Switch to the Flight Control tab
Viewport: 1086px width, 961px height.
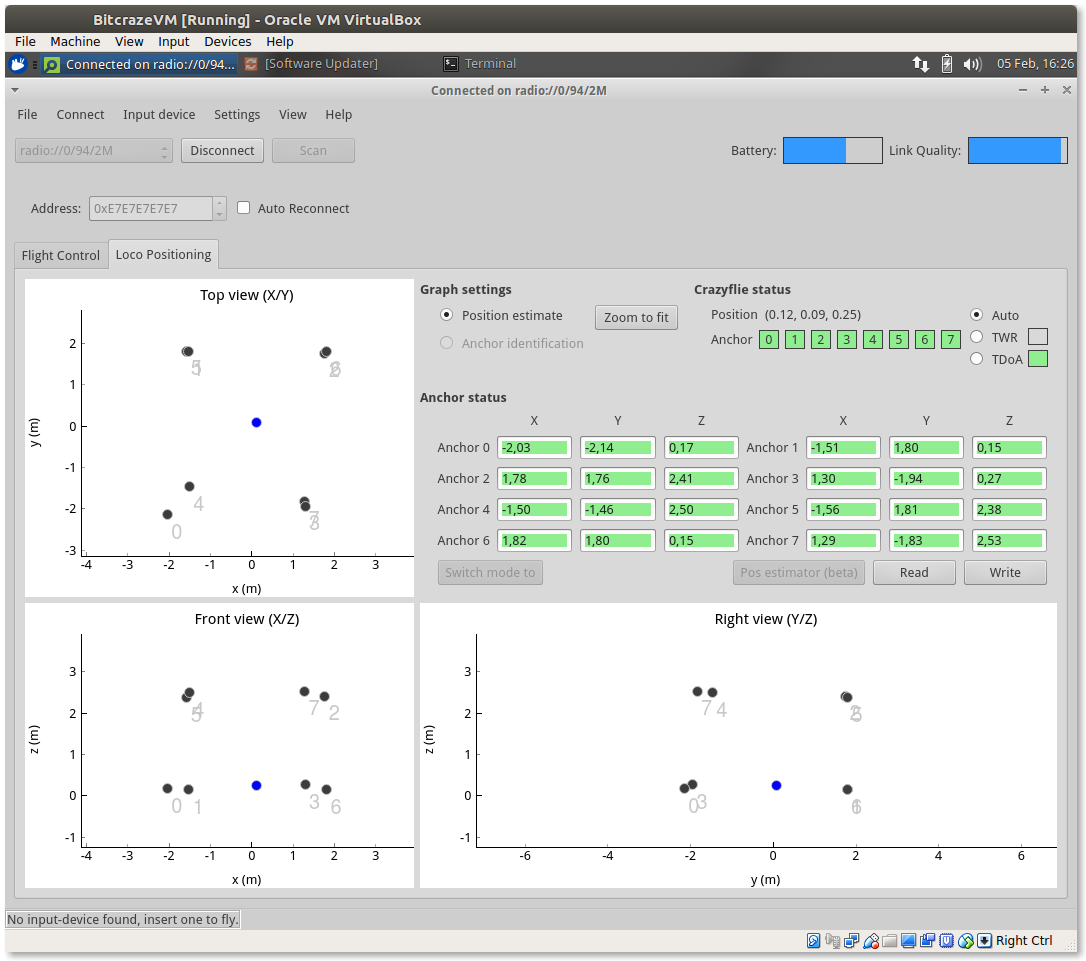point(60,255)
